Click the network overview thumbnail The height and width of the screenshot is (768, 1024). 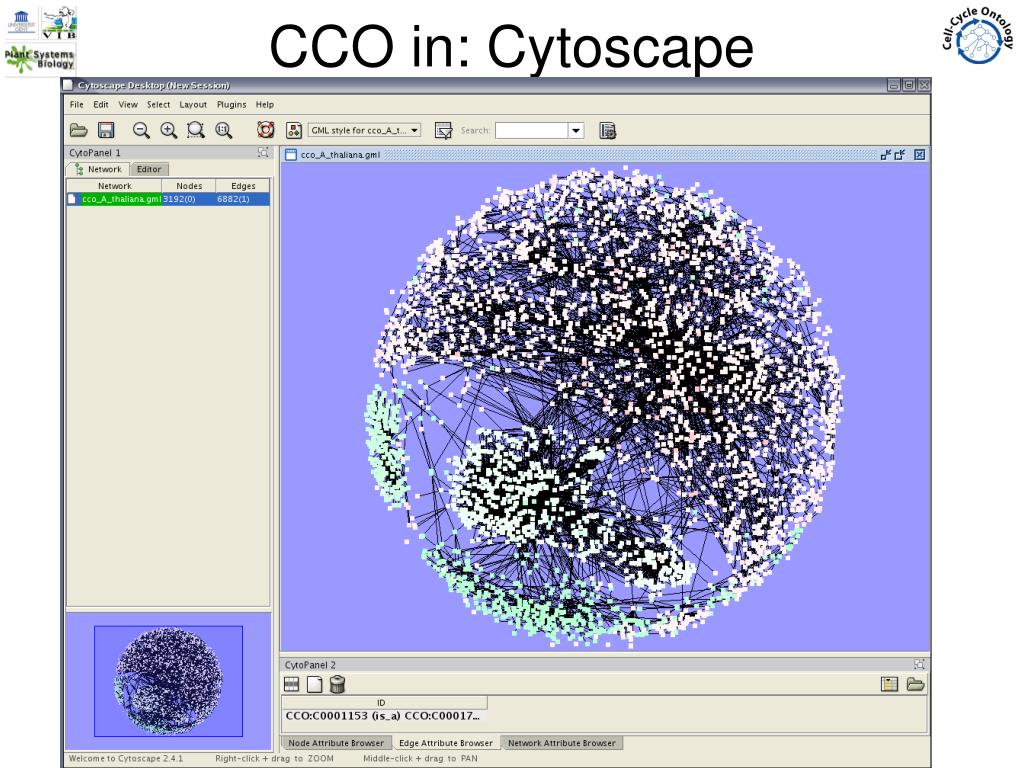(x=168, y=680)
